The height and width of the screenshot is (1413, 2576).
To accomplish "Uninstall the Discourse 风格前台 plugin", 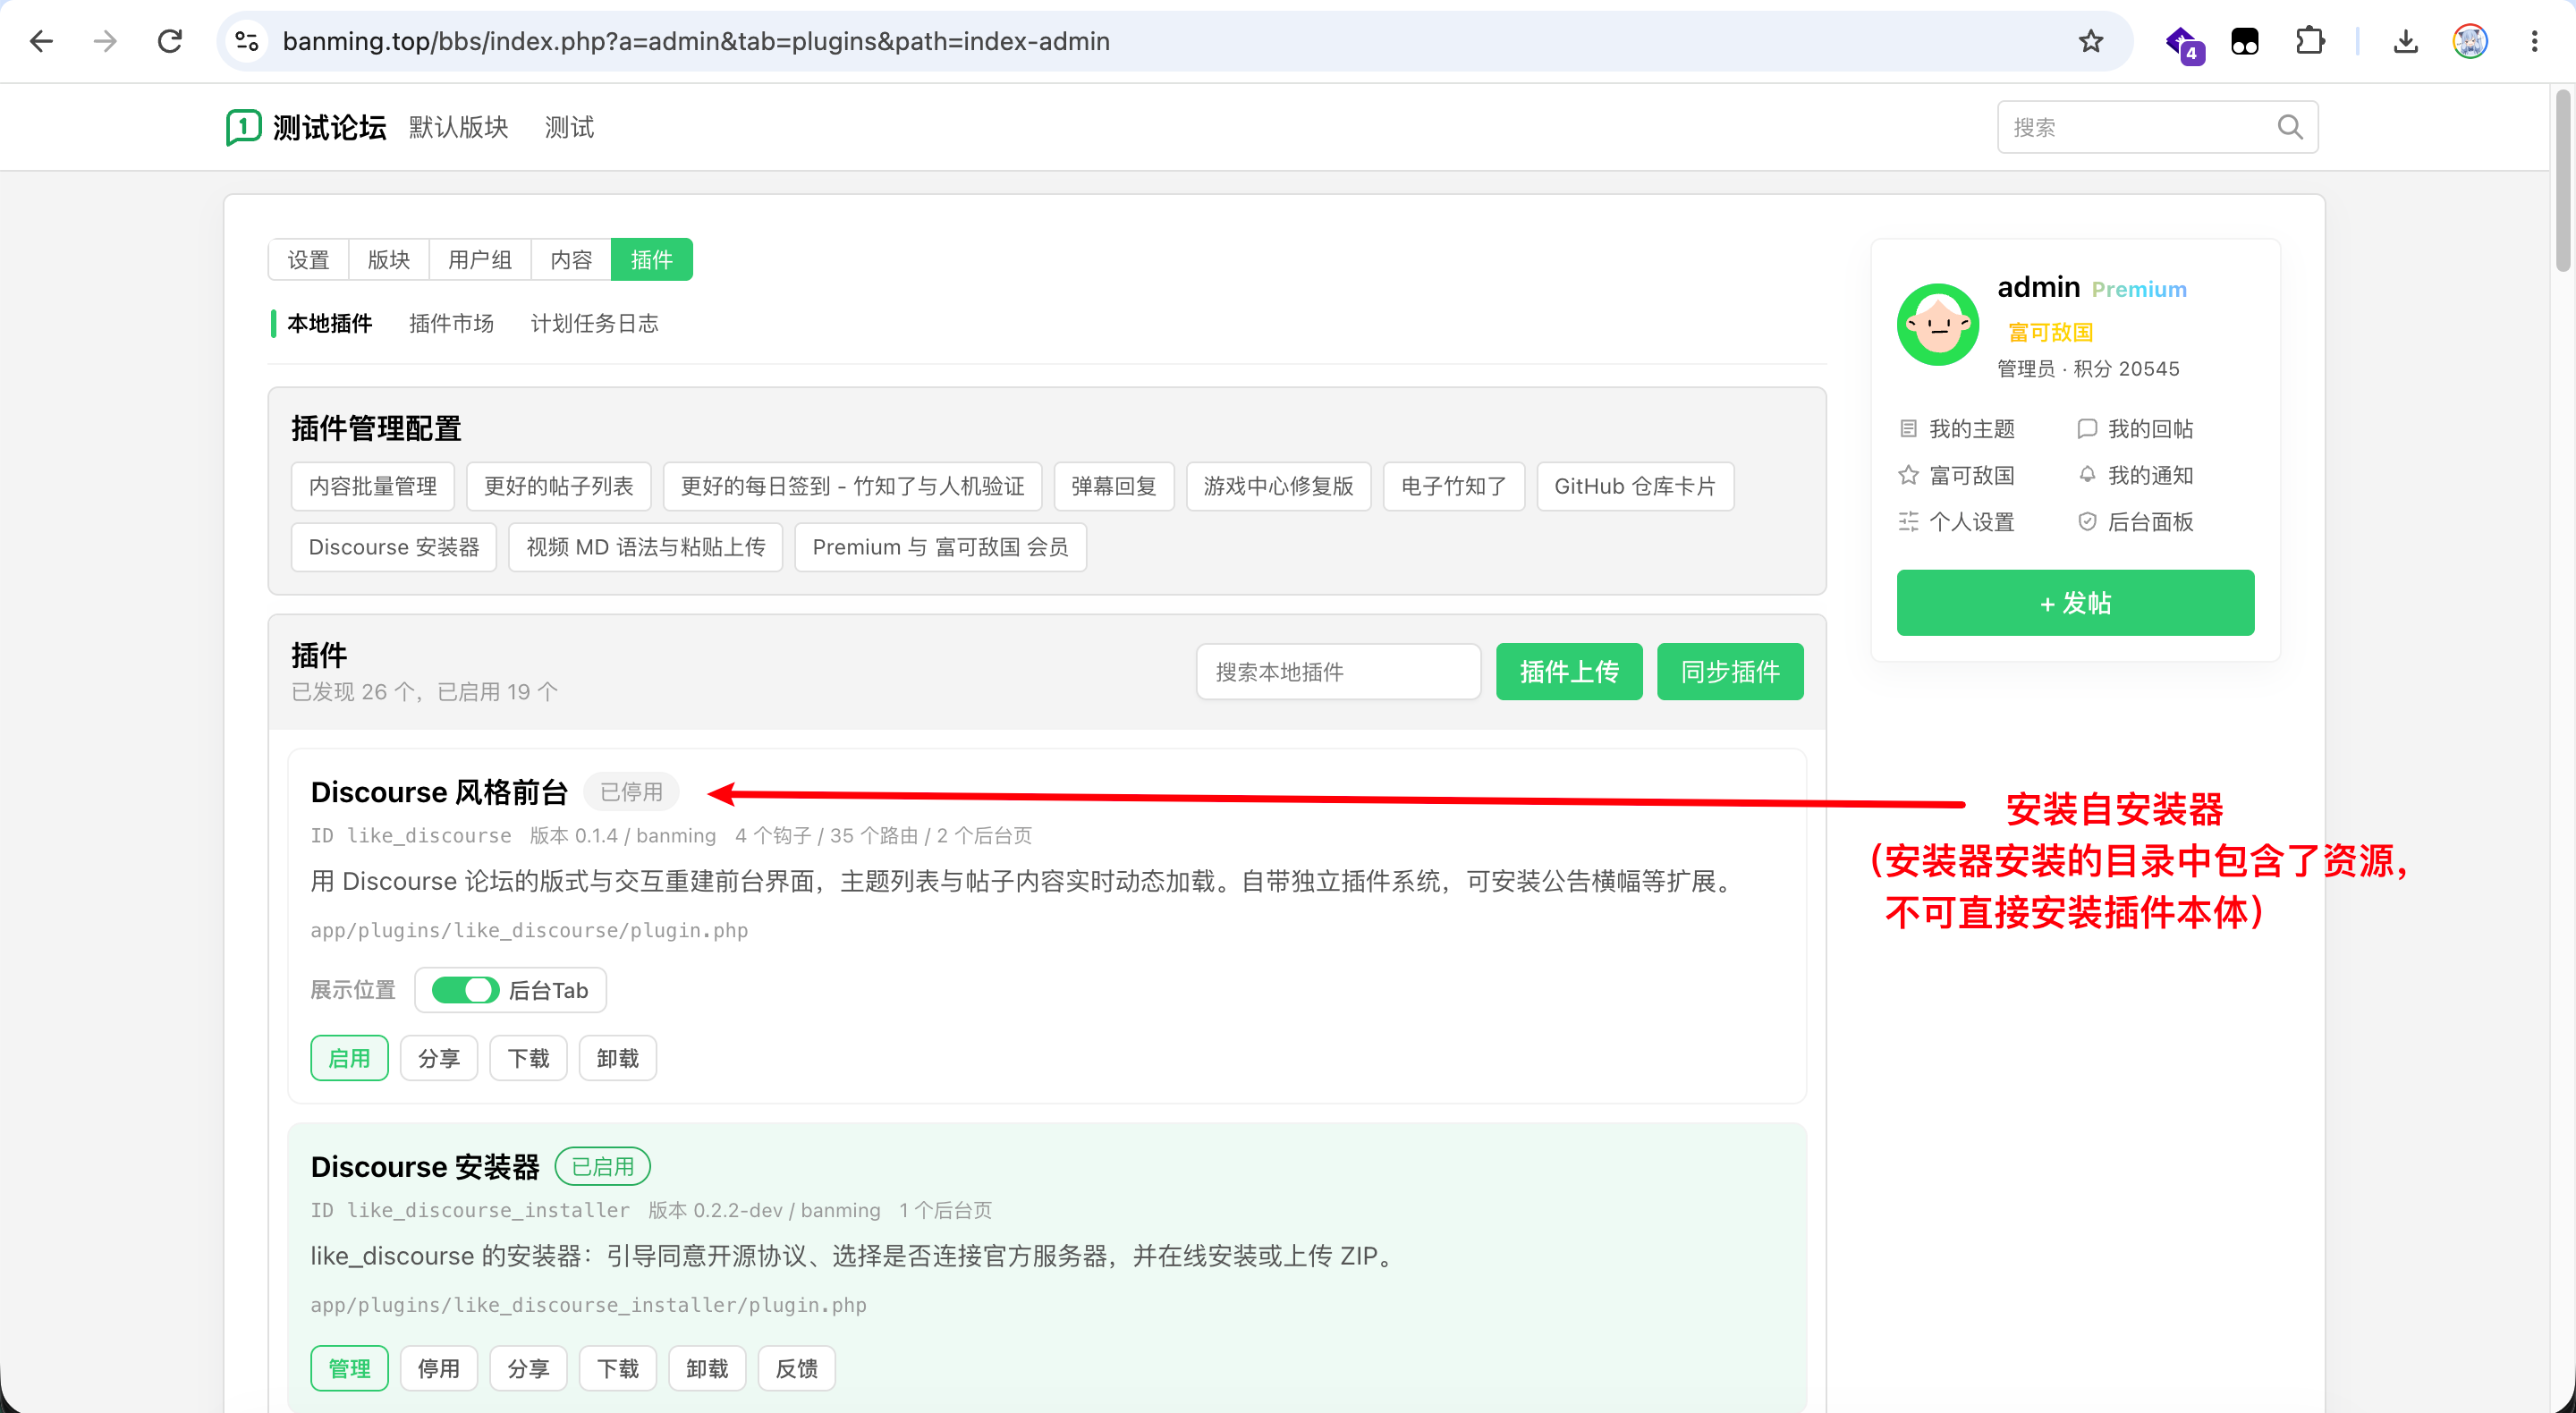I will coord(618,1058).
